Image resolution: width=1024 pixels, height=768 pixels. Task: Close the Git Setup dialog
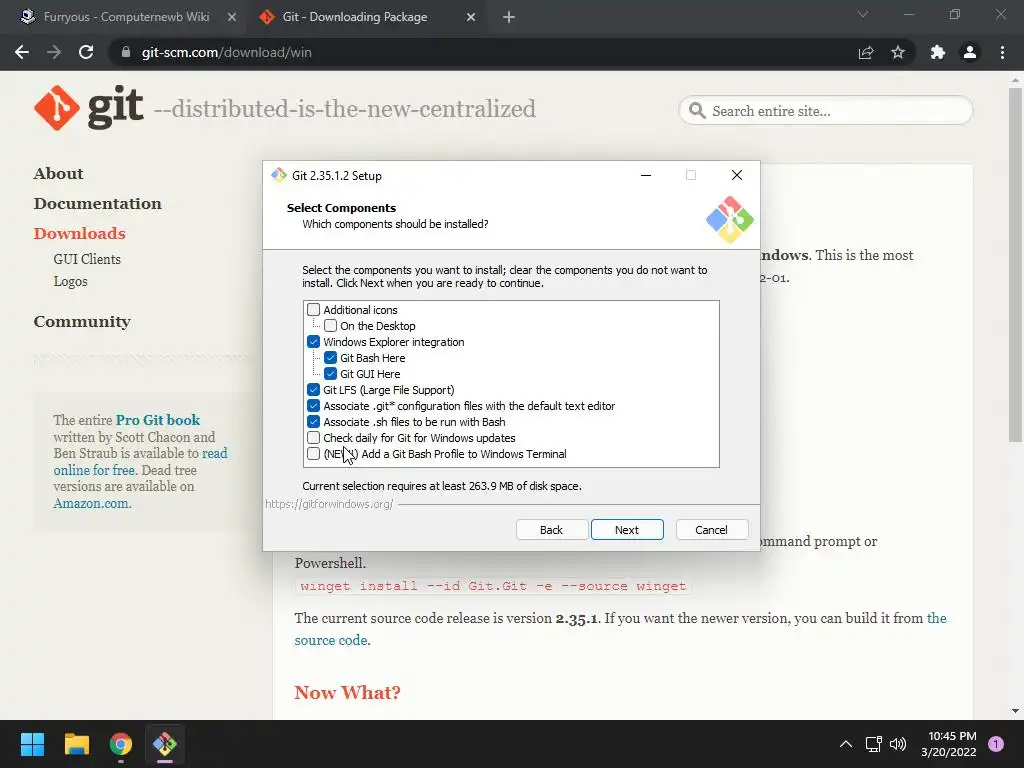coord(737,175)
